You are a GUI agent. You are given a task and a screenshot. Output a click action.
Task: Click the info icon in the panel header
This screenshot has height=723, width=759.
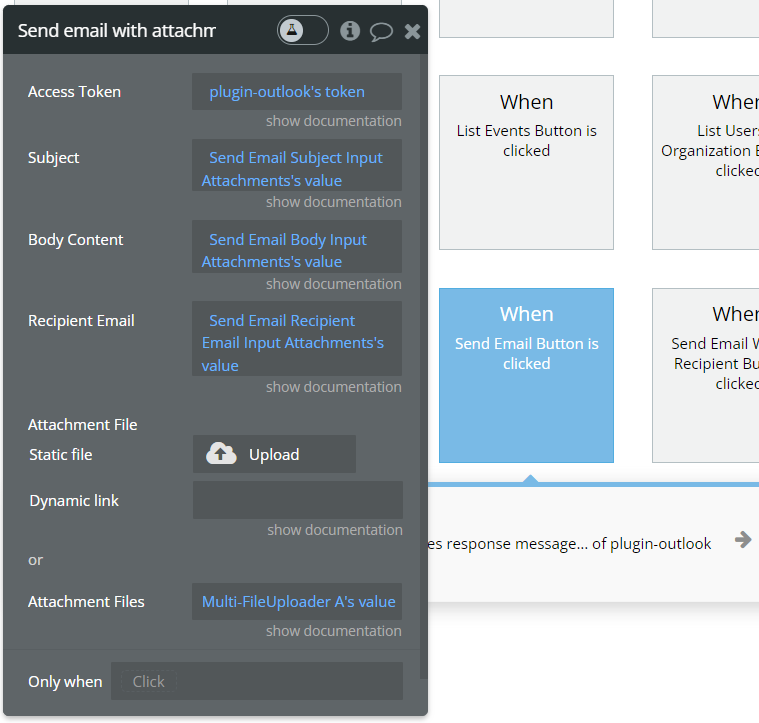coord(350,31)
